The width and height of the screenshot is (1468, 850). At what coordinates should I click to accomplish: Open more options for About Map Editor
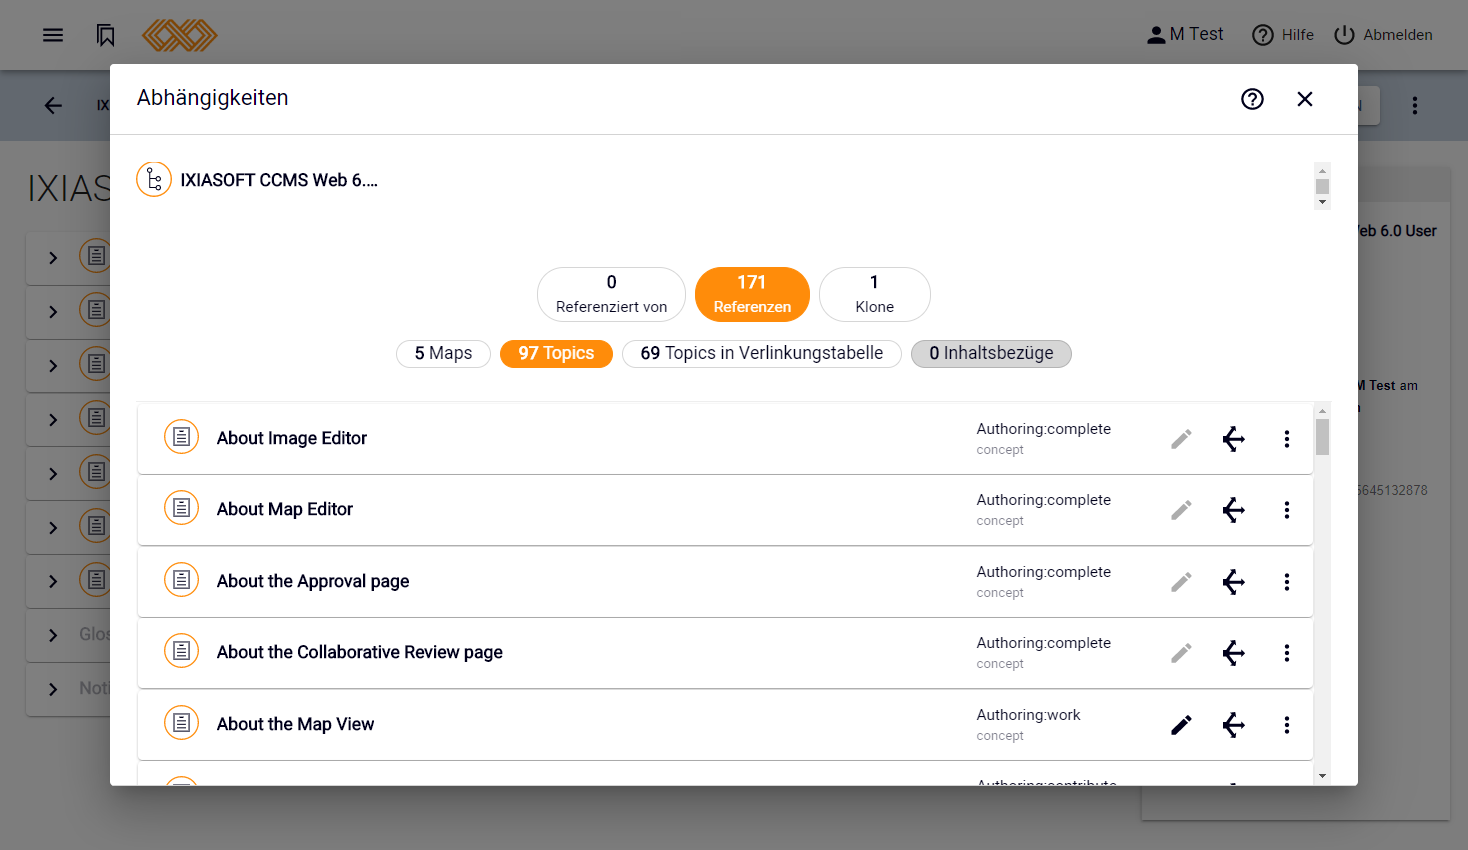tap(1287, 510)
